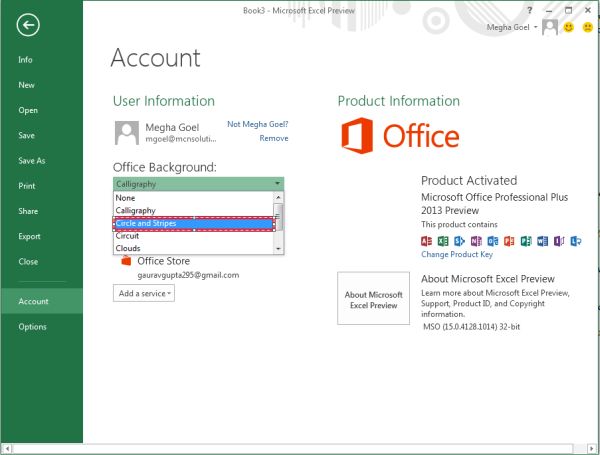
Task: Click the Remove account link
Action: point(274,138)
